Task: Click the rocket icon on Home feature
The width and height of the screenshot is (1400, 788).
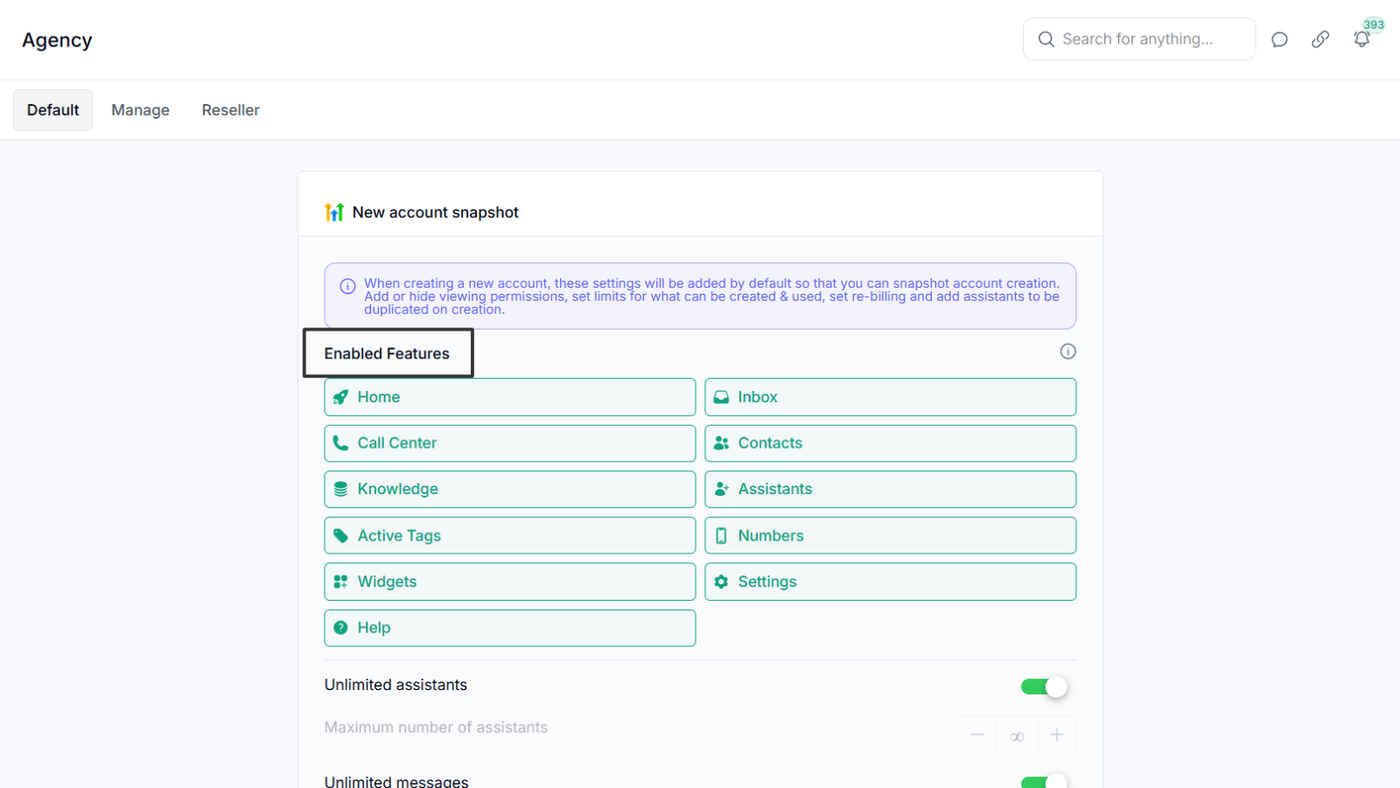Action: pyautogui.click(x=341, y=397)
